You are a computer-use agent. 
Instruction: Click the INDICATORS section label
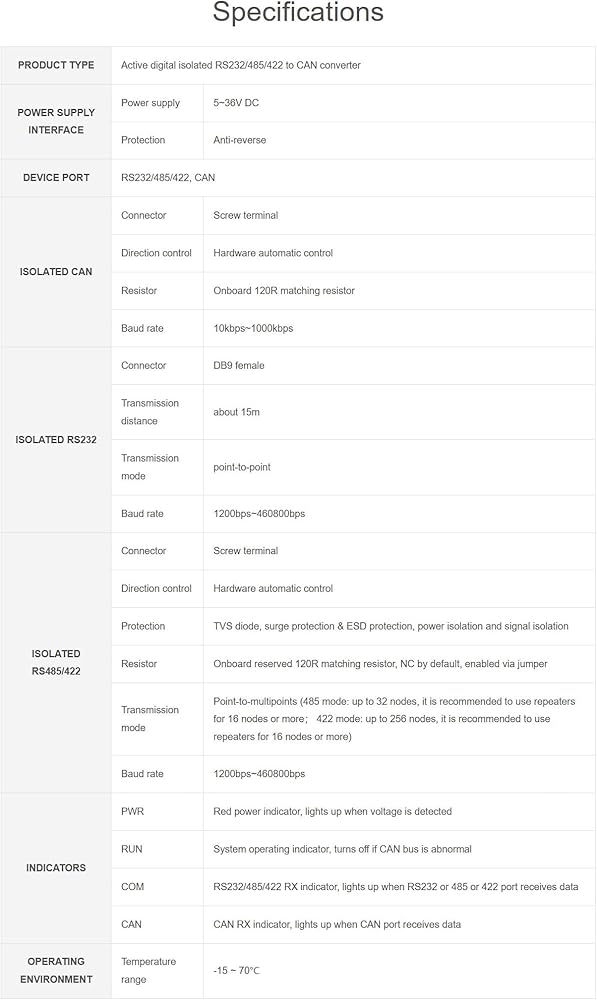56,868
